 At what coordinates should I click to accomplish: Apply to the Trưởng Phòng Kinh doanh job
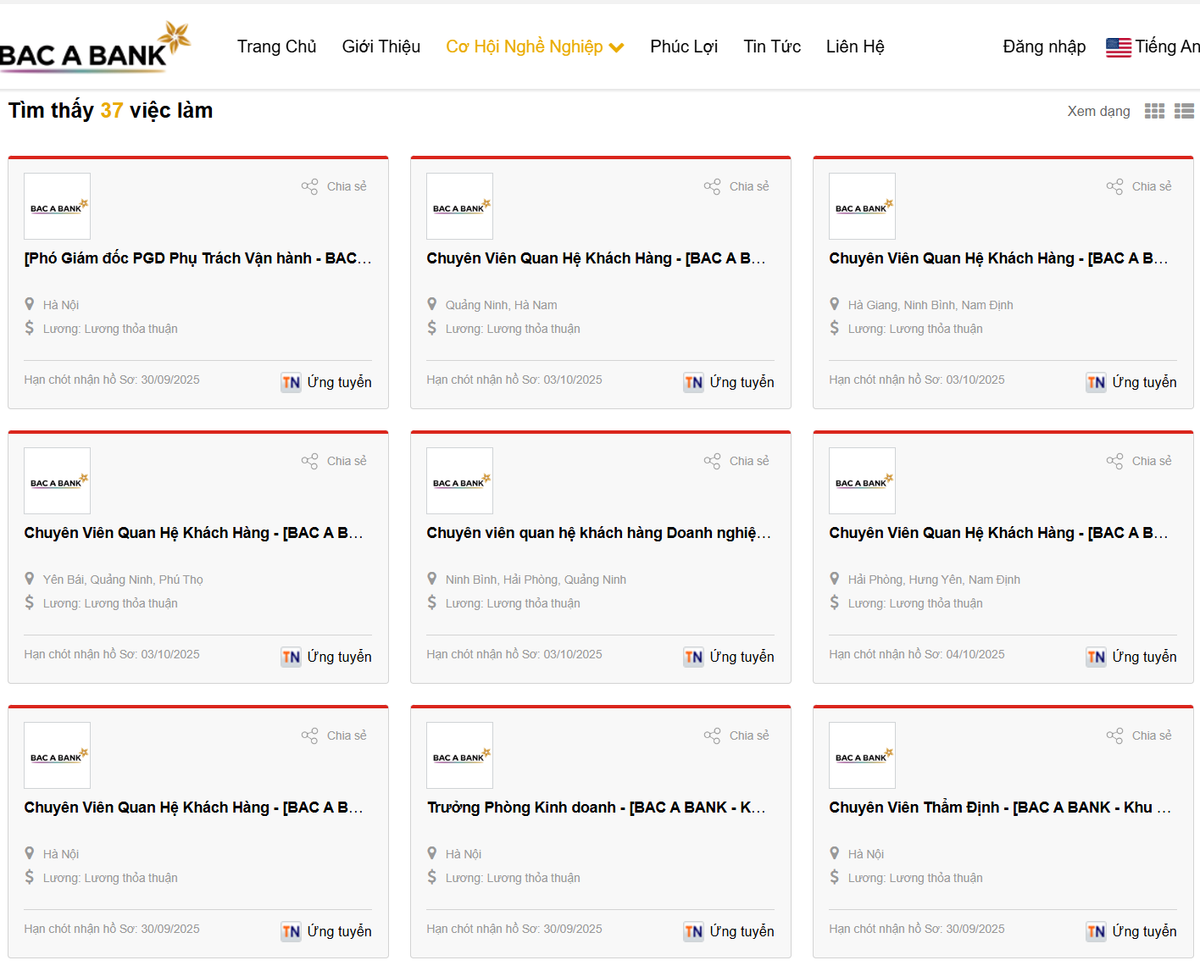pos(729,931)
